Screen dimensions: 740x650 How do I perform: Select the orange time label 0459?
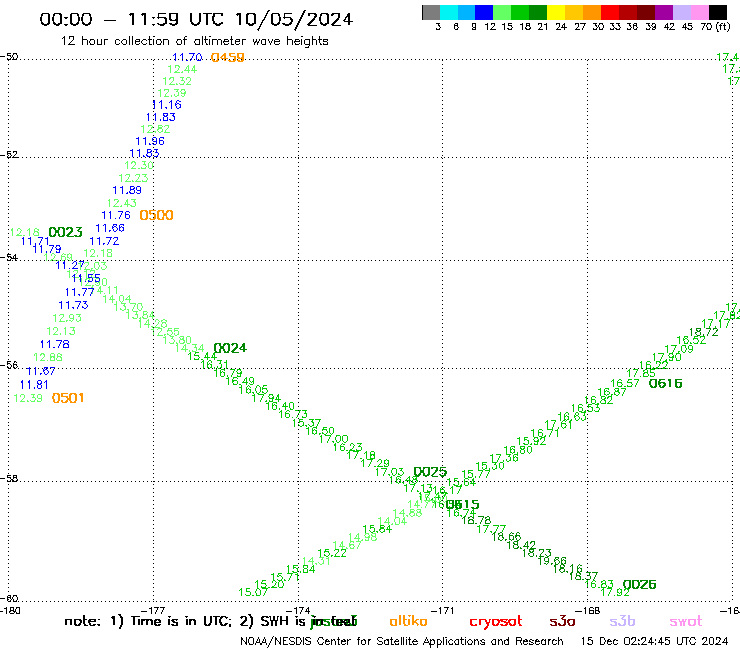point(227,58)
